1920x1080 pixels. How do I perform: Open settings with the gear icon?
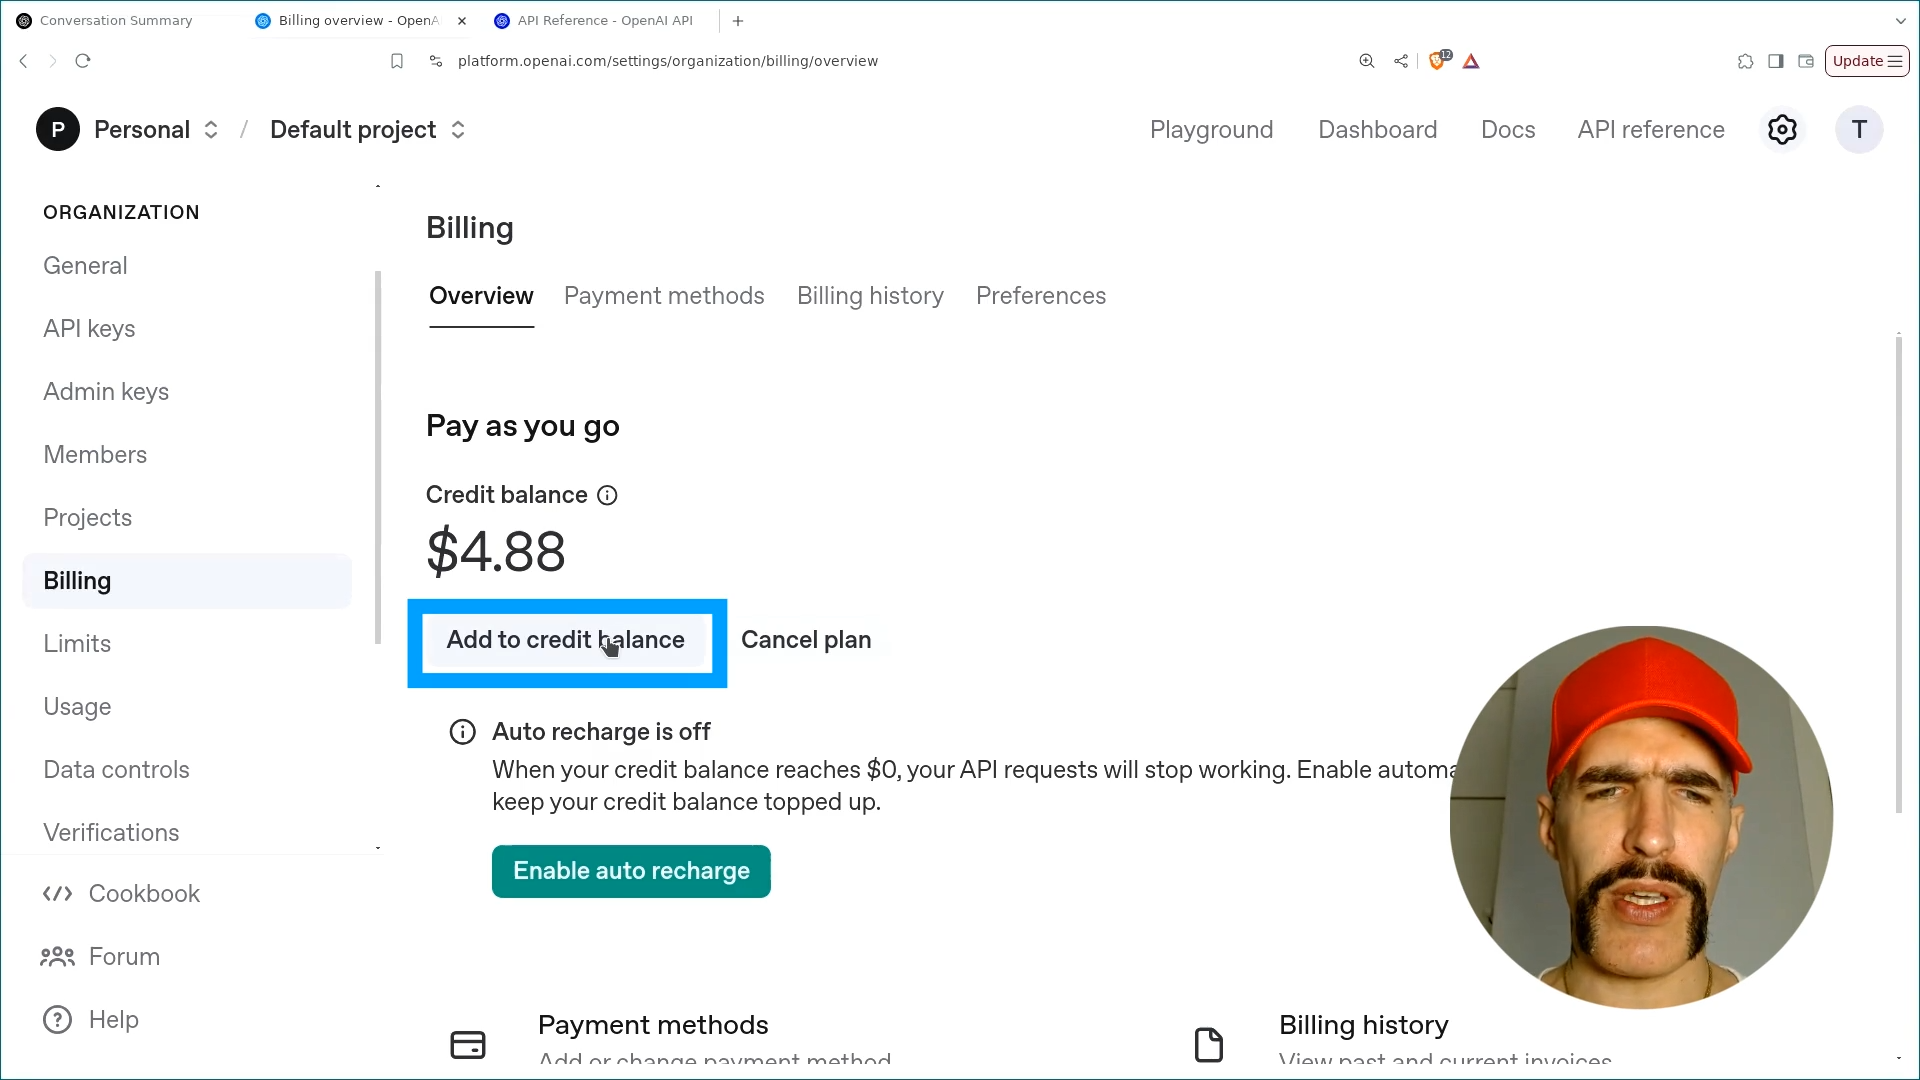point(1782,130)
